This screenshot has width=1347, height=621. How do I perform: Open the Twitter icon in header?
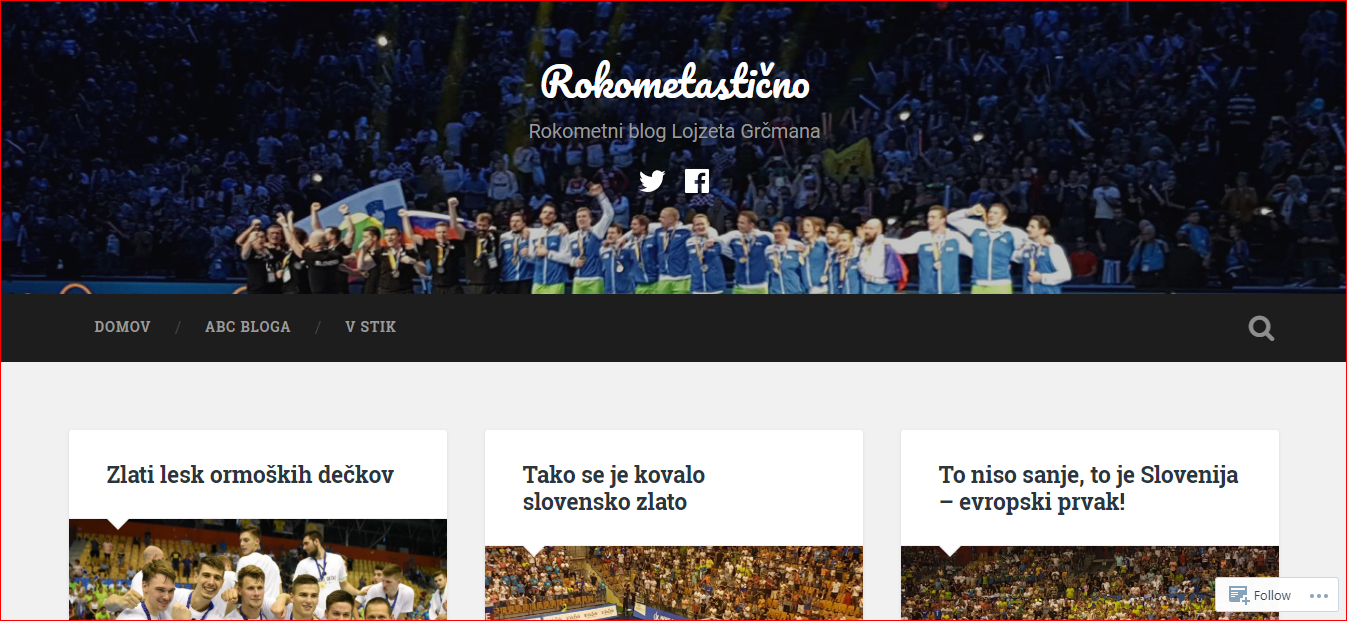tap(652, 181)
